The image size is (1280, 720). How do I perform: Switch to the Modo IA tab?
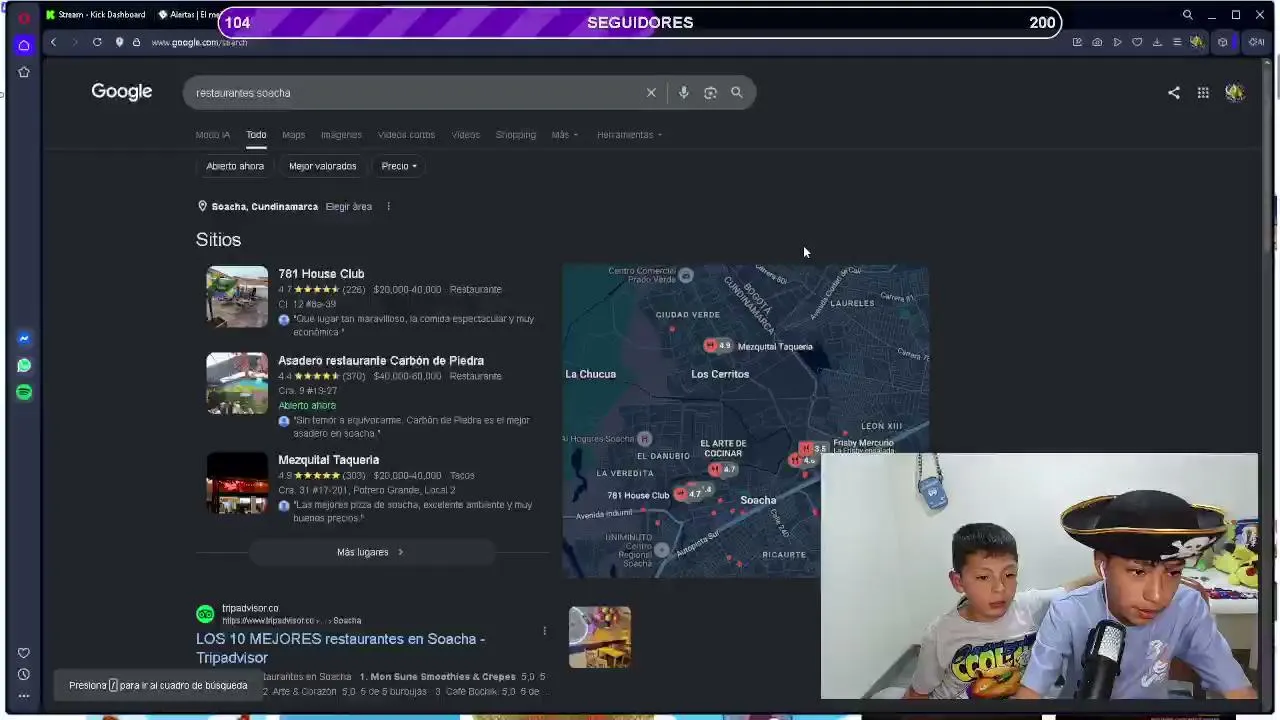pos(213,135)
